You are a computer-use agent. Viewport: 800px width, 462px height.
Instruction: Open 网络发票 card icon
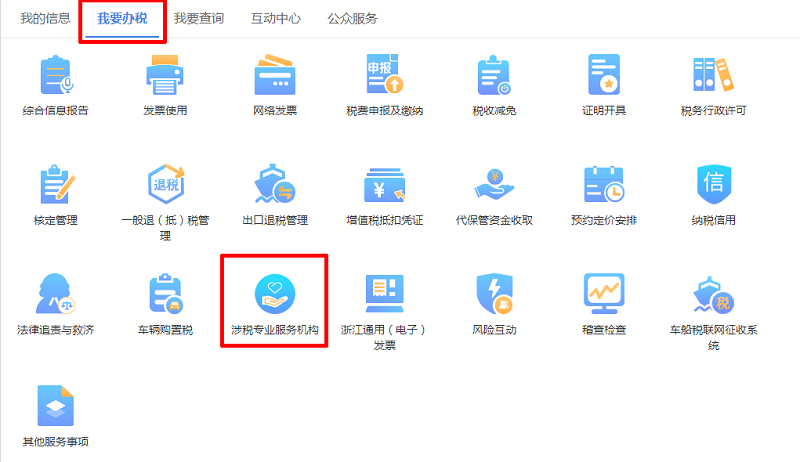275,76
